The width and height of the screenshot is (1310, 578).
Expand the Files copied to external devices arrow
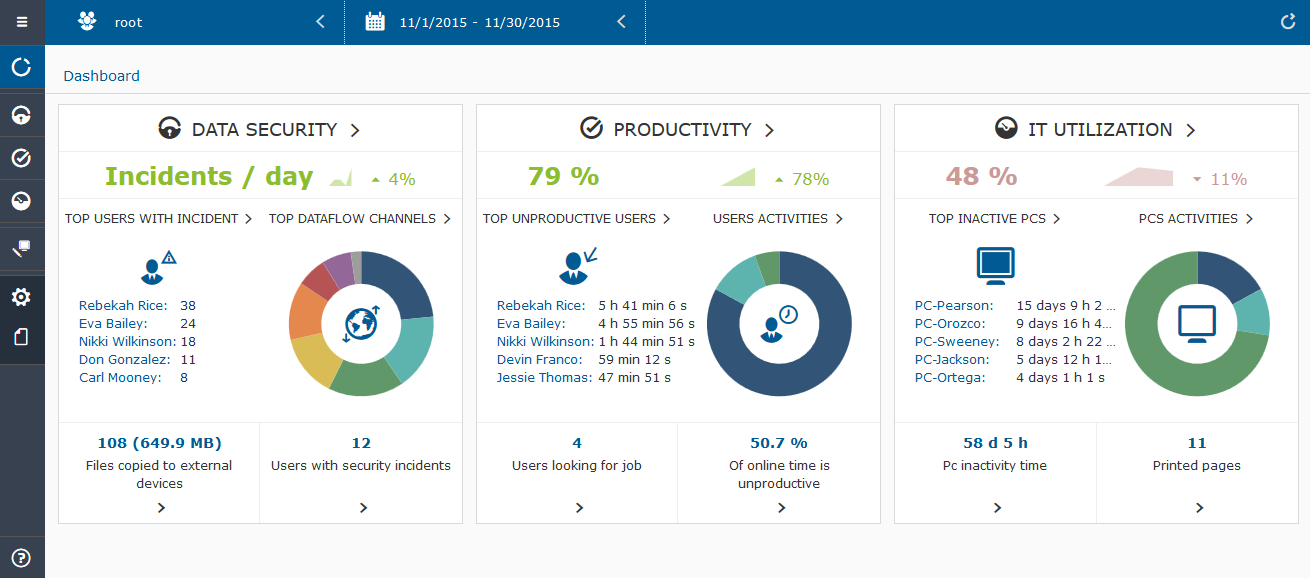[x=161, y=508]
